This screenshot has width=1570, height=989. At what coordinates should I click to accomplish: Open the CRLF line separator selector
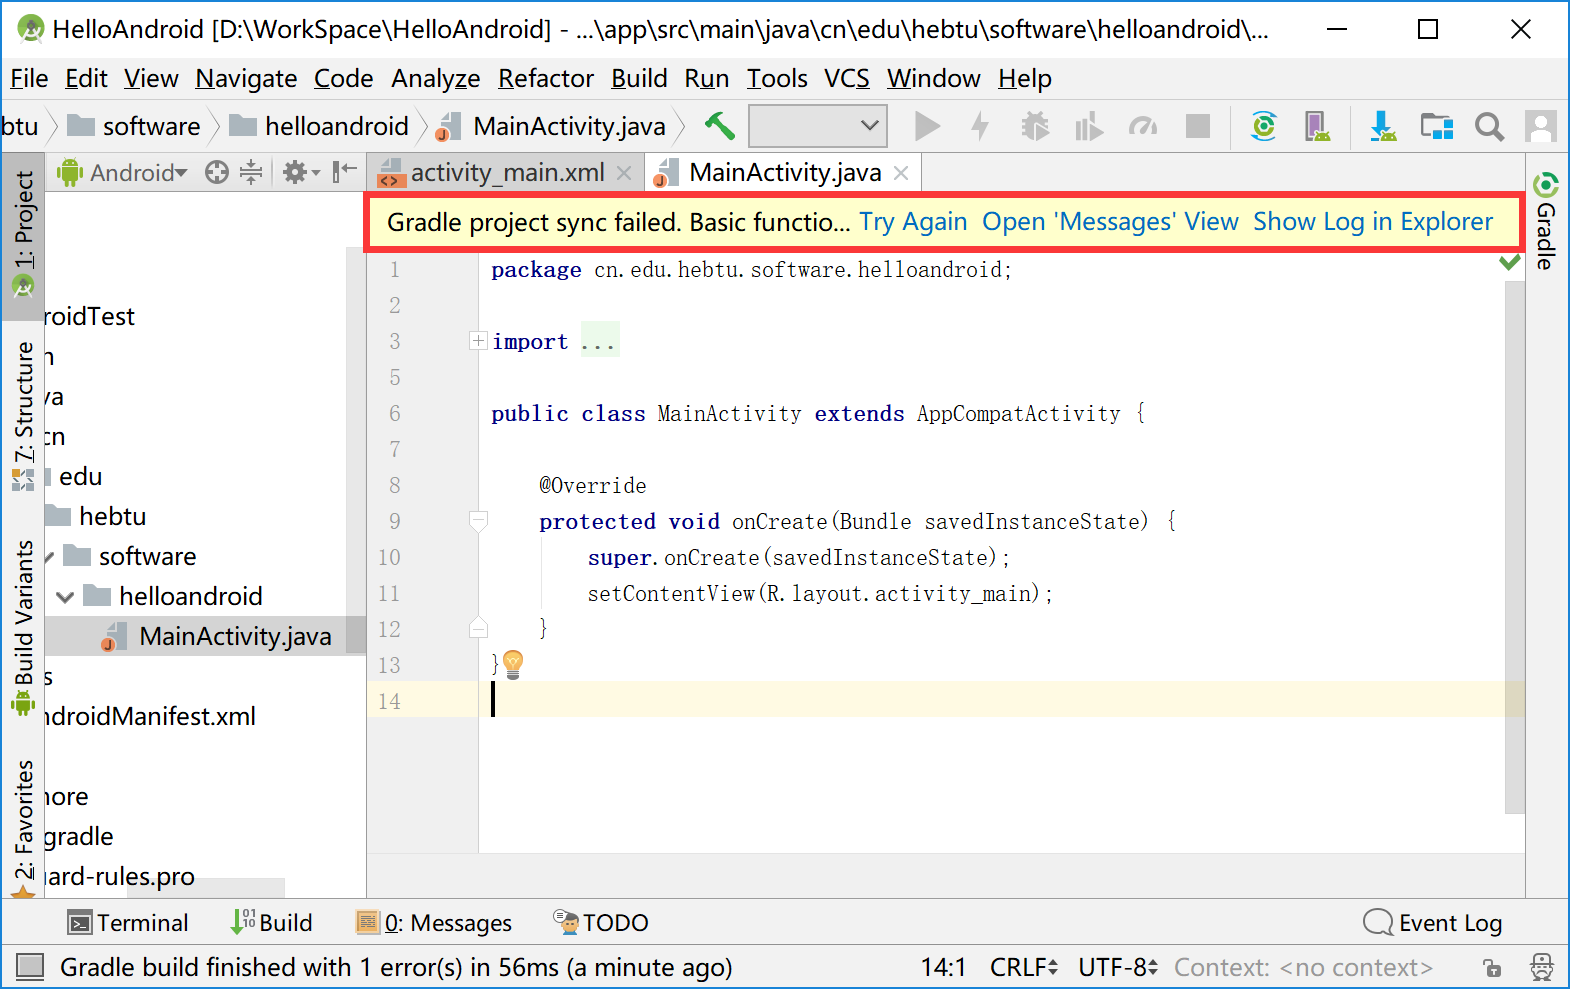(1024, 967)
